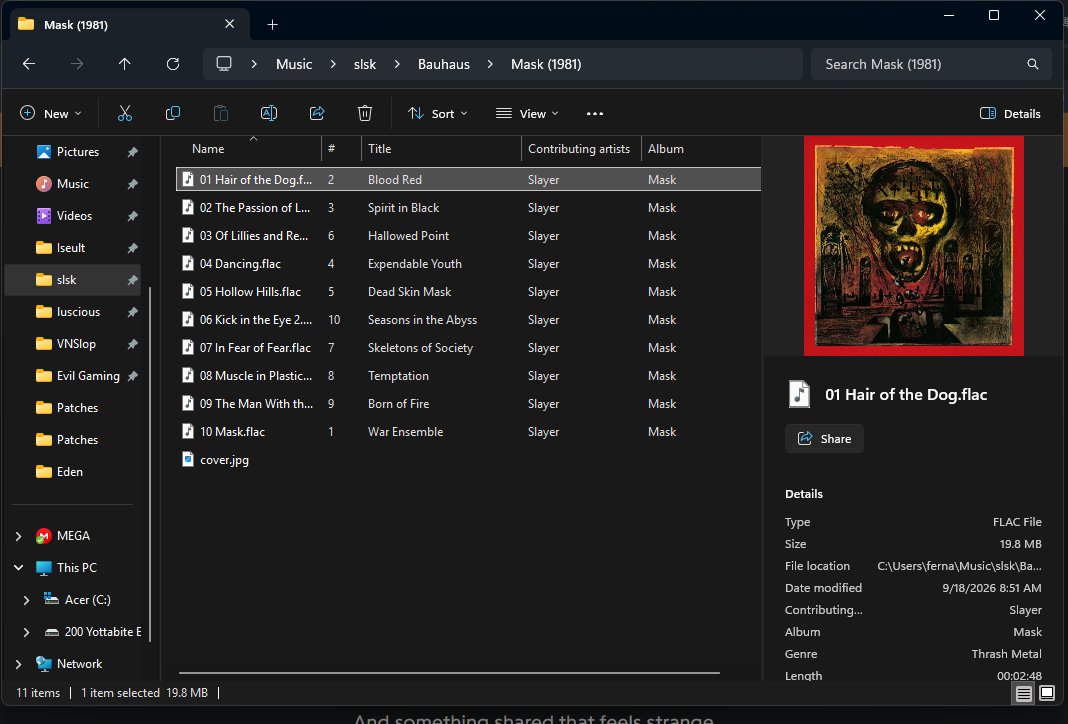This screenshot has height=724, width=1068.
Task: Sort by # track number column header
Action: pos(341,148)
